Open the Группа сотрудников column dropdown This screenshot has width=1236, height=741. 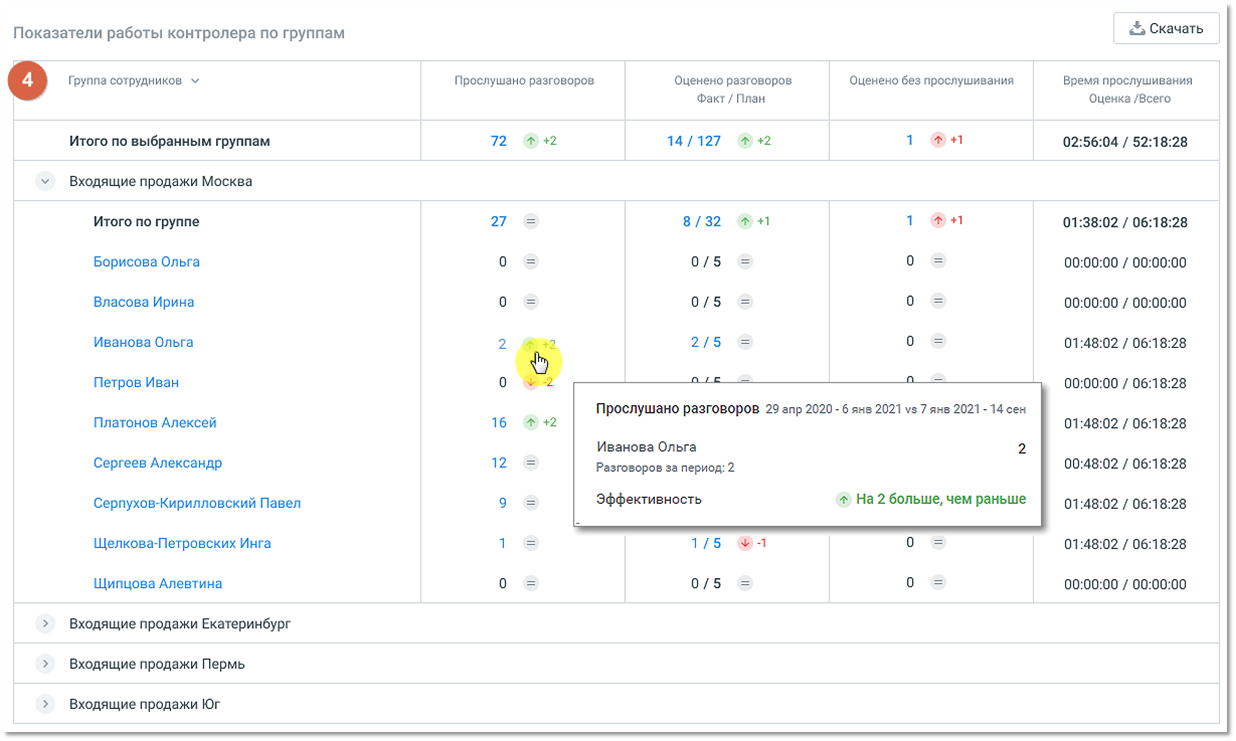[x=195, y=81]
